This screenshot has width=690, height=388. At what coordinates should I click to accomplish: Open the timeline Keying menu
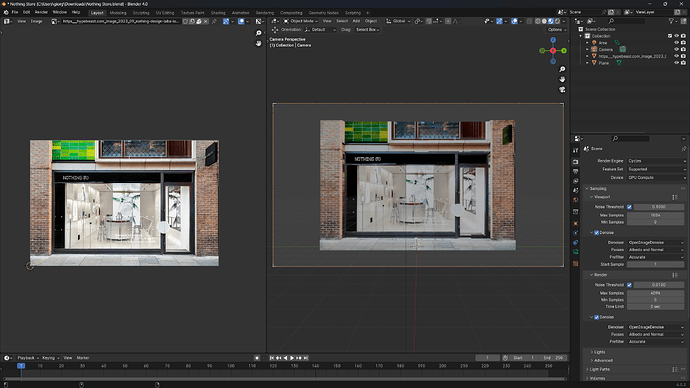click(x=50, y=358)
